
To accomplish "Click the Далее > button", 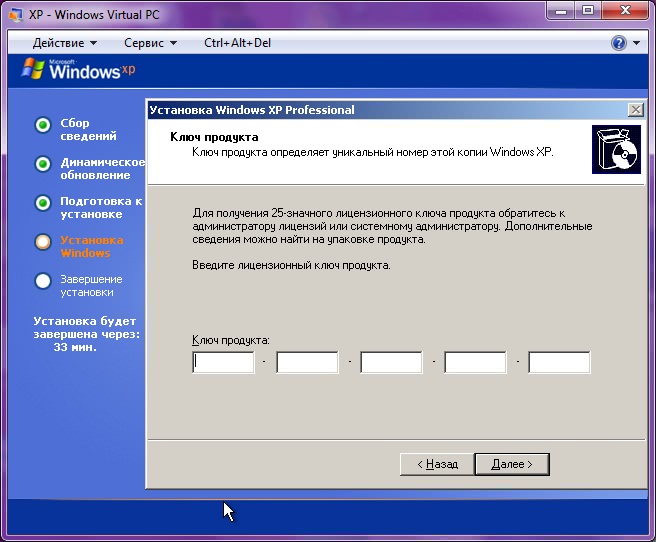I will (x=512, y=464).
